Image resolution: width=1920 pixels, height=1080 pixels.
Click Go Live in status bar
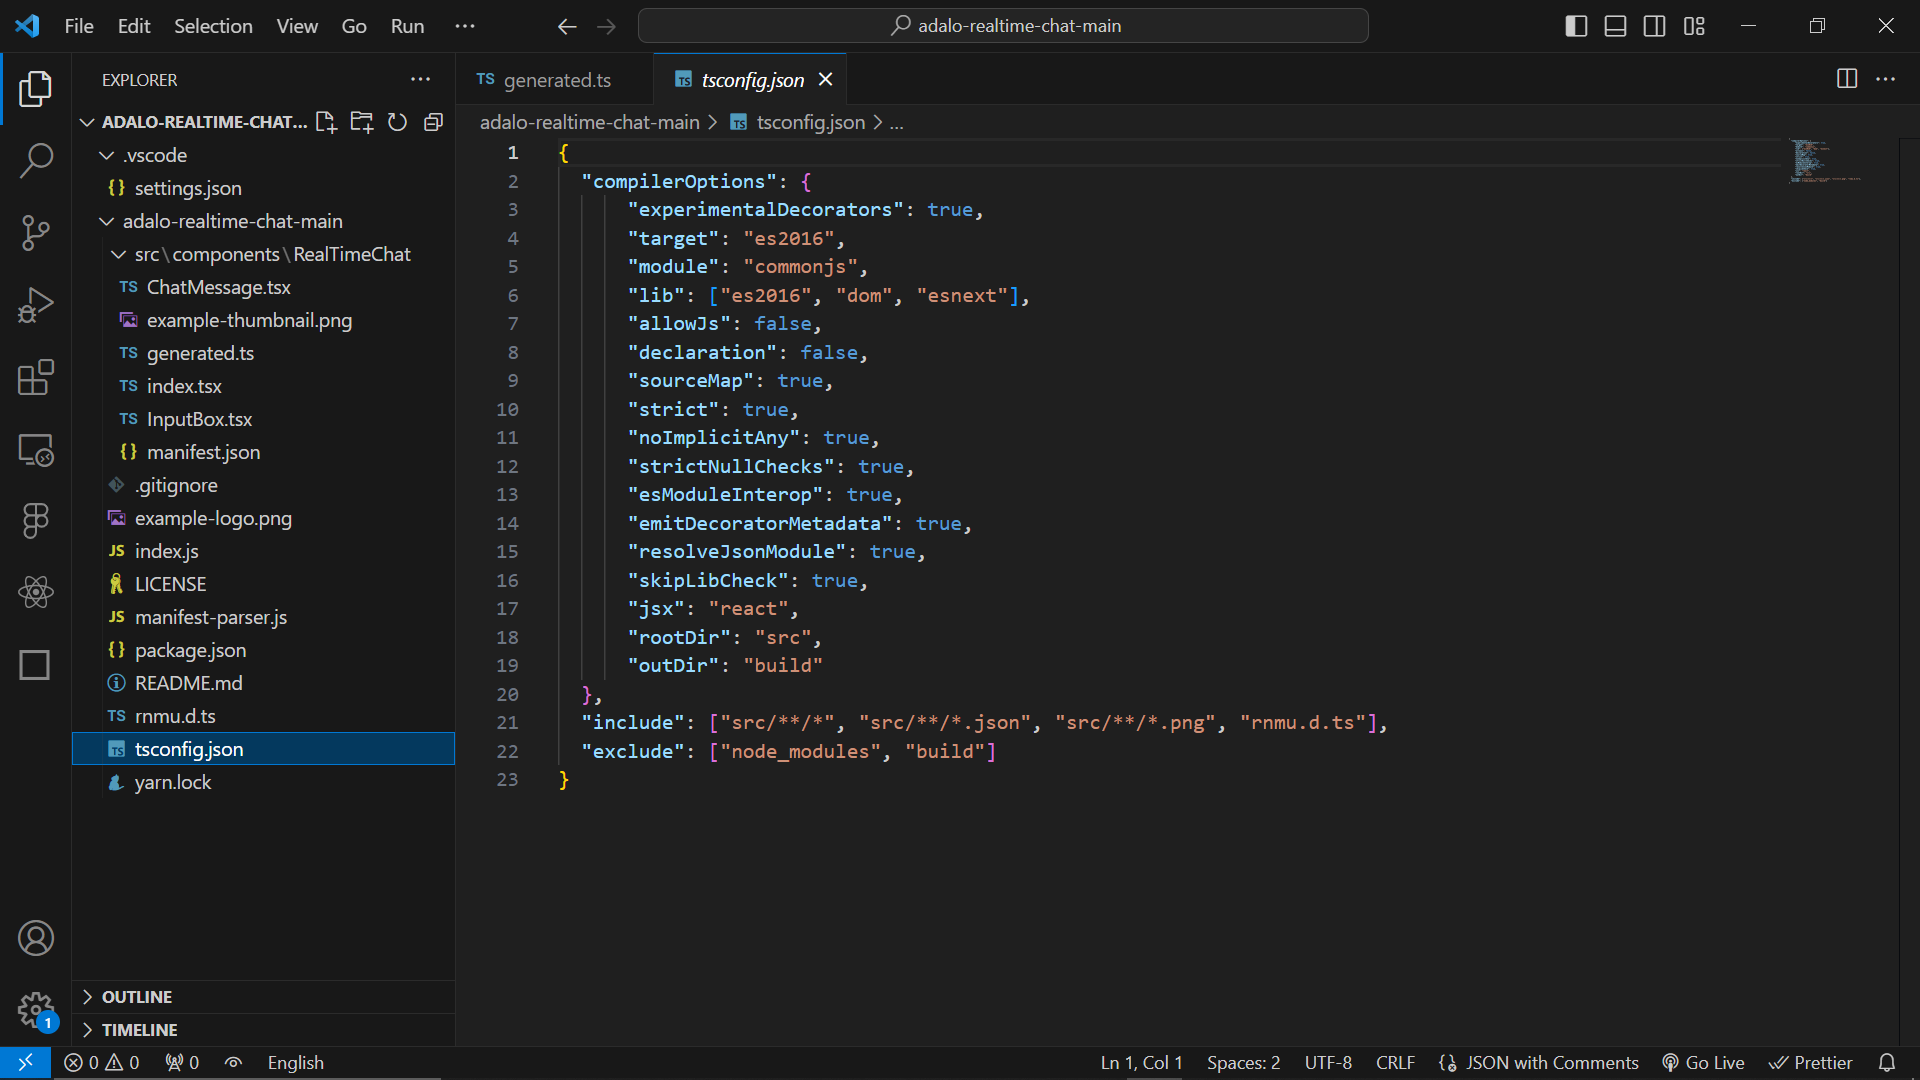pyautogui.click(x=1703, y=1063)
